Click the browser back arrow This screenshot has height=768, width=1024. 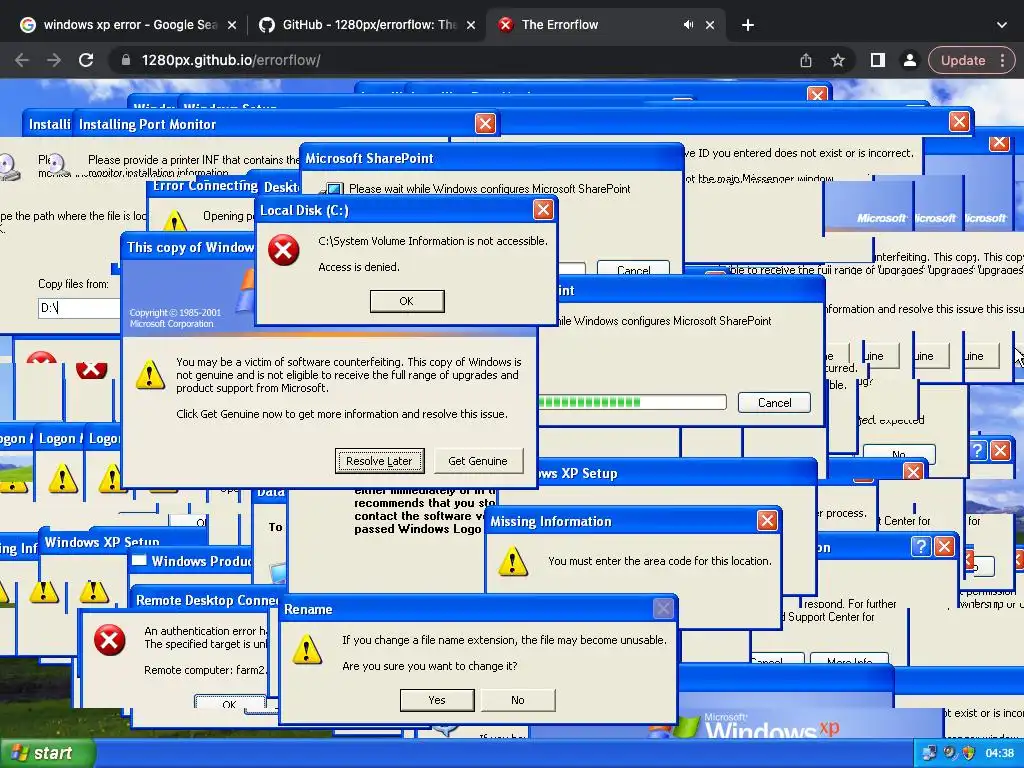[22, 60]
